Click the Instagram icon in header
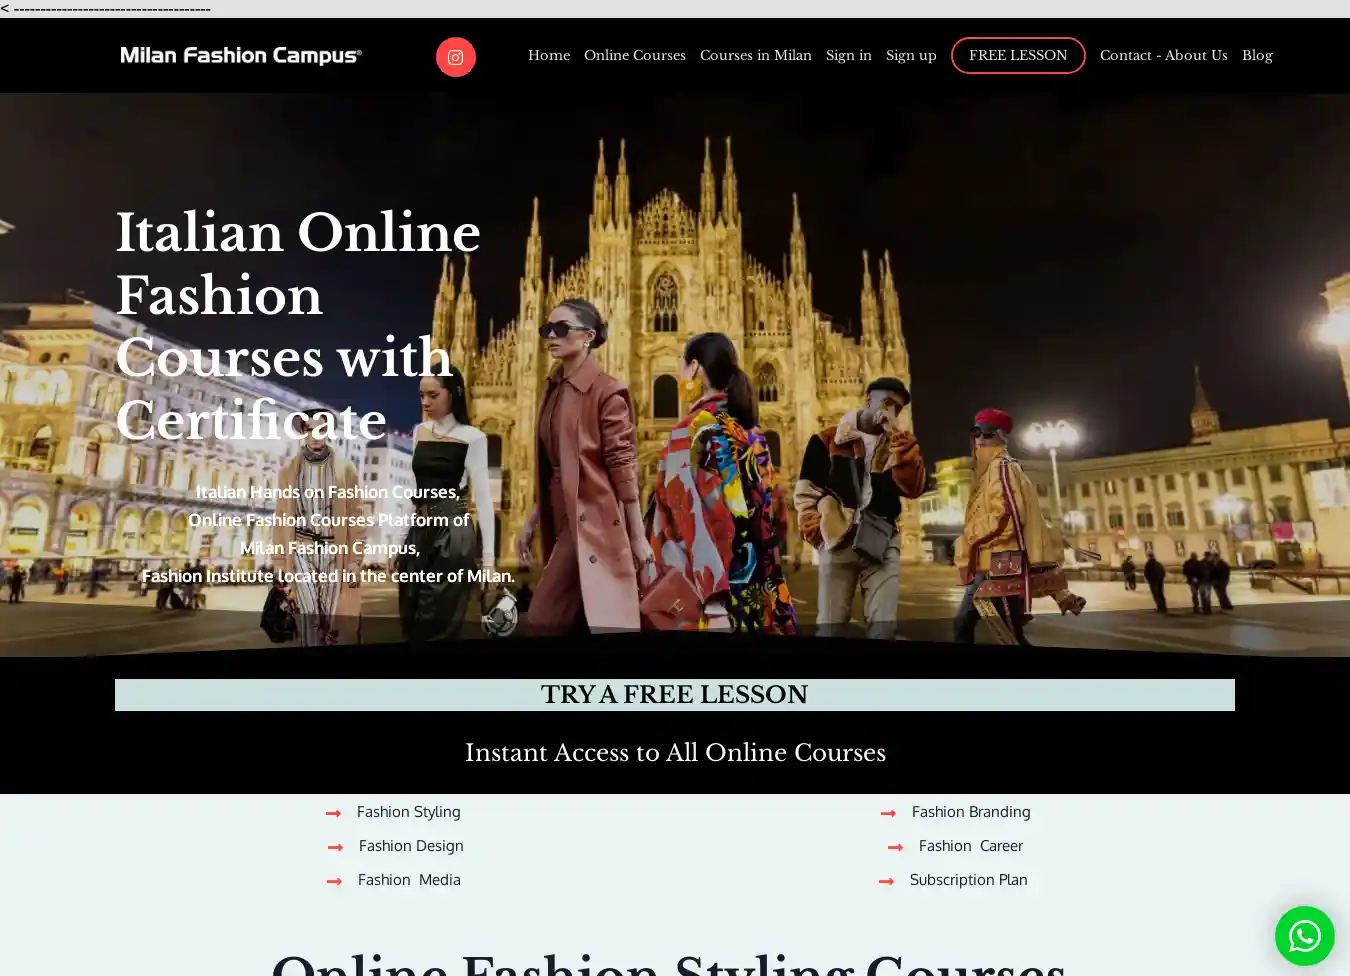Viewport: 1350px width, 976px height. click(455, 57)
